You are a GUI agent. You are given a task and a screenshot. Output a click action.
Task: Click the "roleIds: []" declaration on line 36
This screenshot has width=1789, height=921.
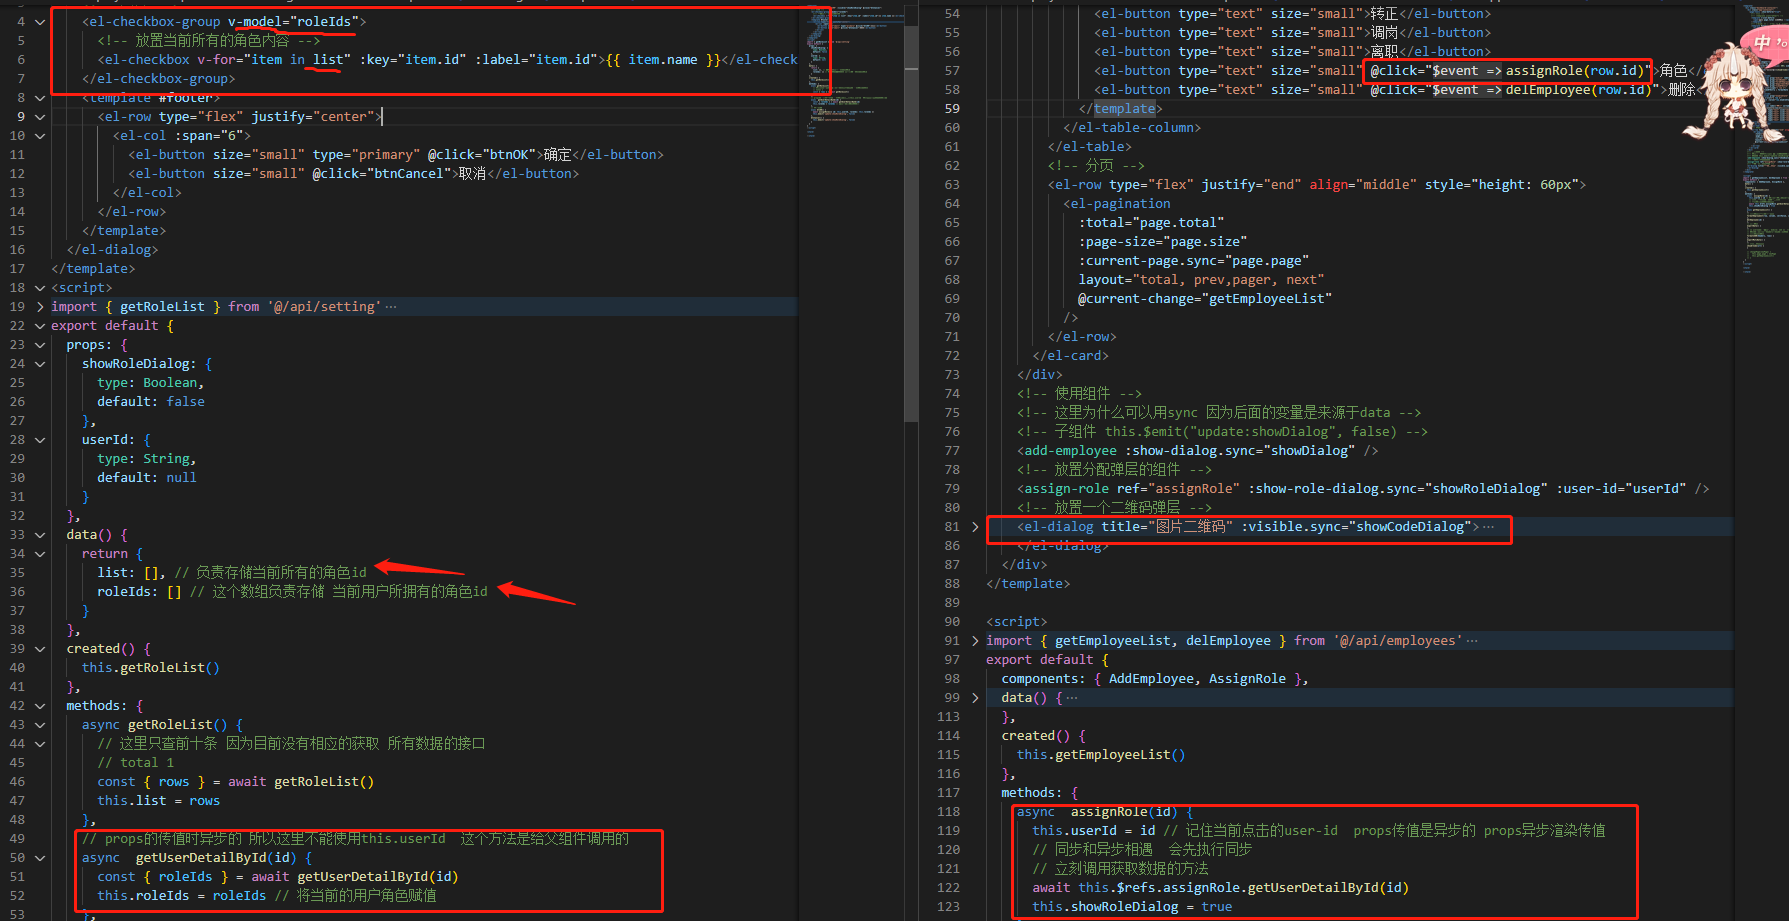point(140,592)
